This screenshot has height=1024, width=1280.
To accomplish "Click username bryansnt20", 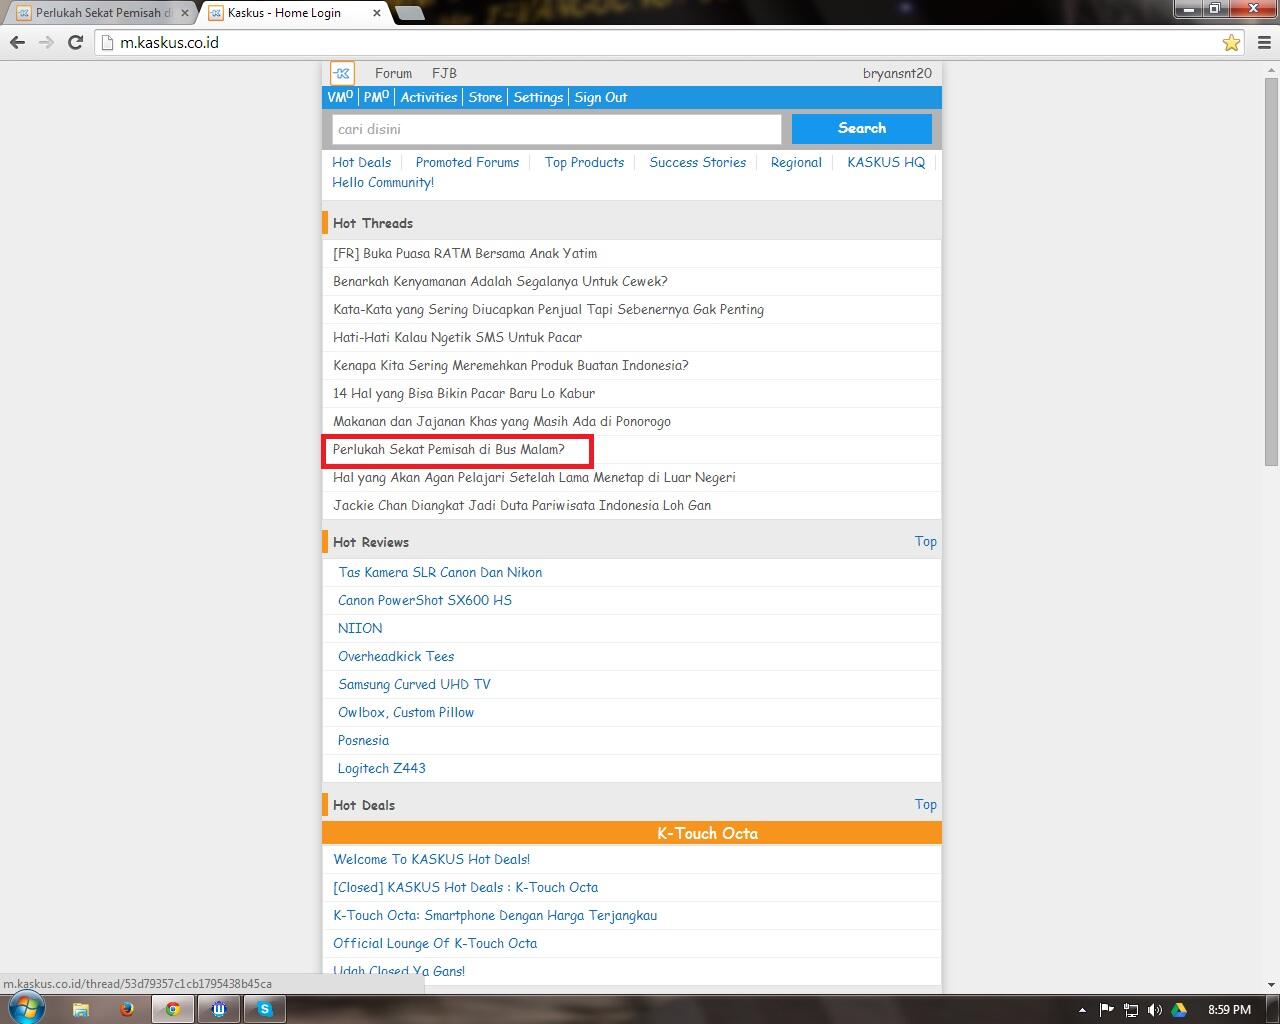I will coord(897,73).
